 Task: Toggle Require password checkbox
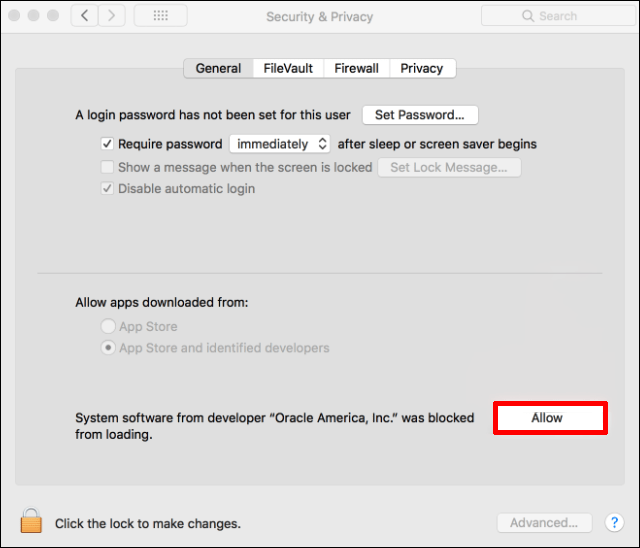[108, 144]
